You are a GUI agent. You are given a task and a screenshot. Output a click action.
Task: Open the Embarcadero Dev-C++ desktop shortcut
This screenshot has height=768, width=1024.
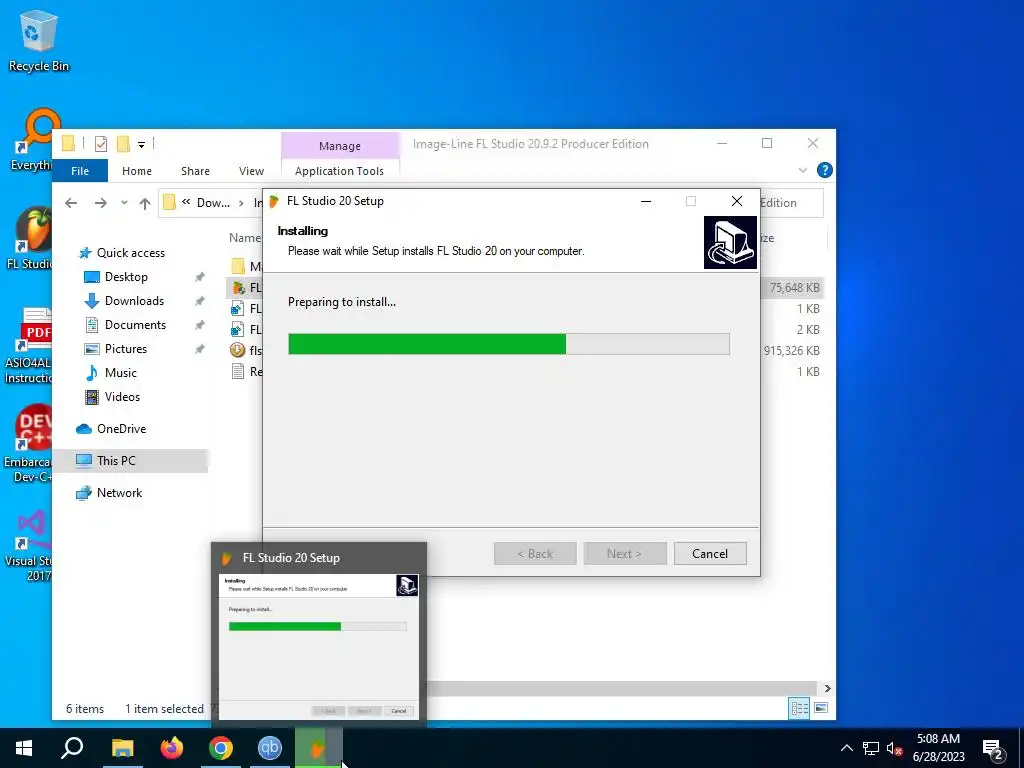click(x=27, y=444)
